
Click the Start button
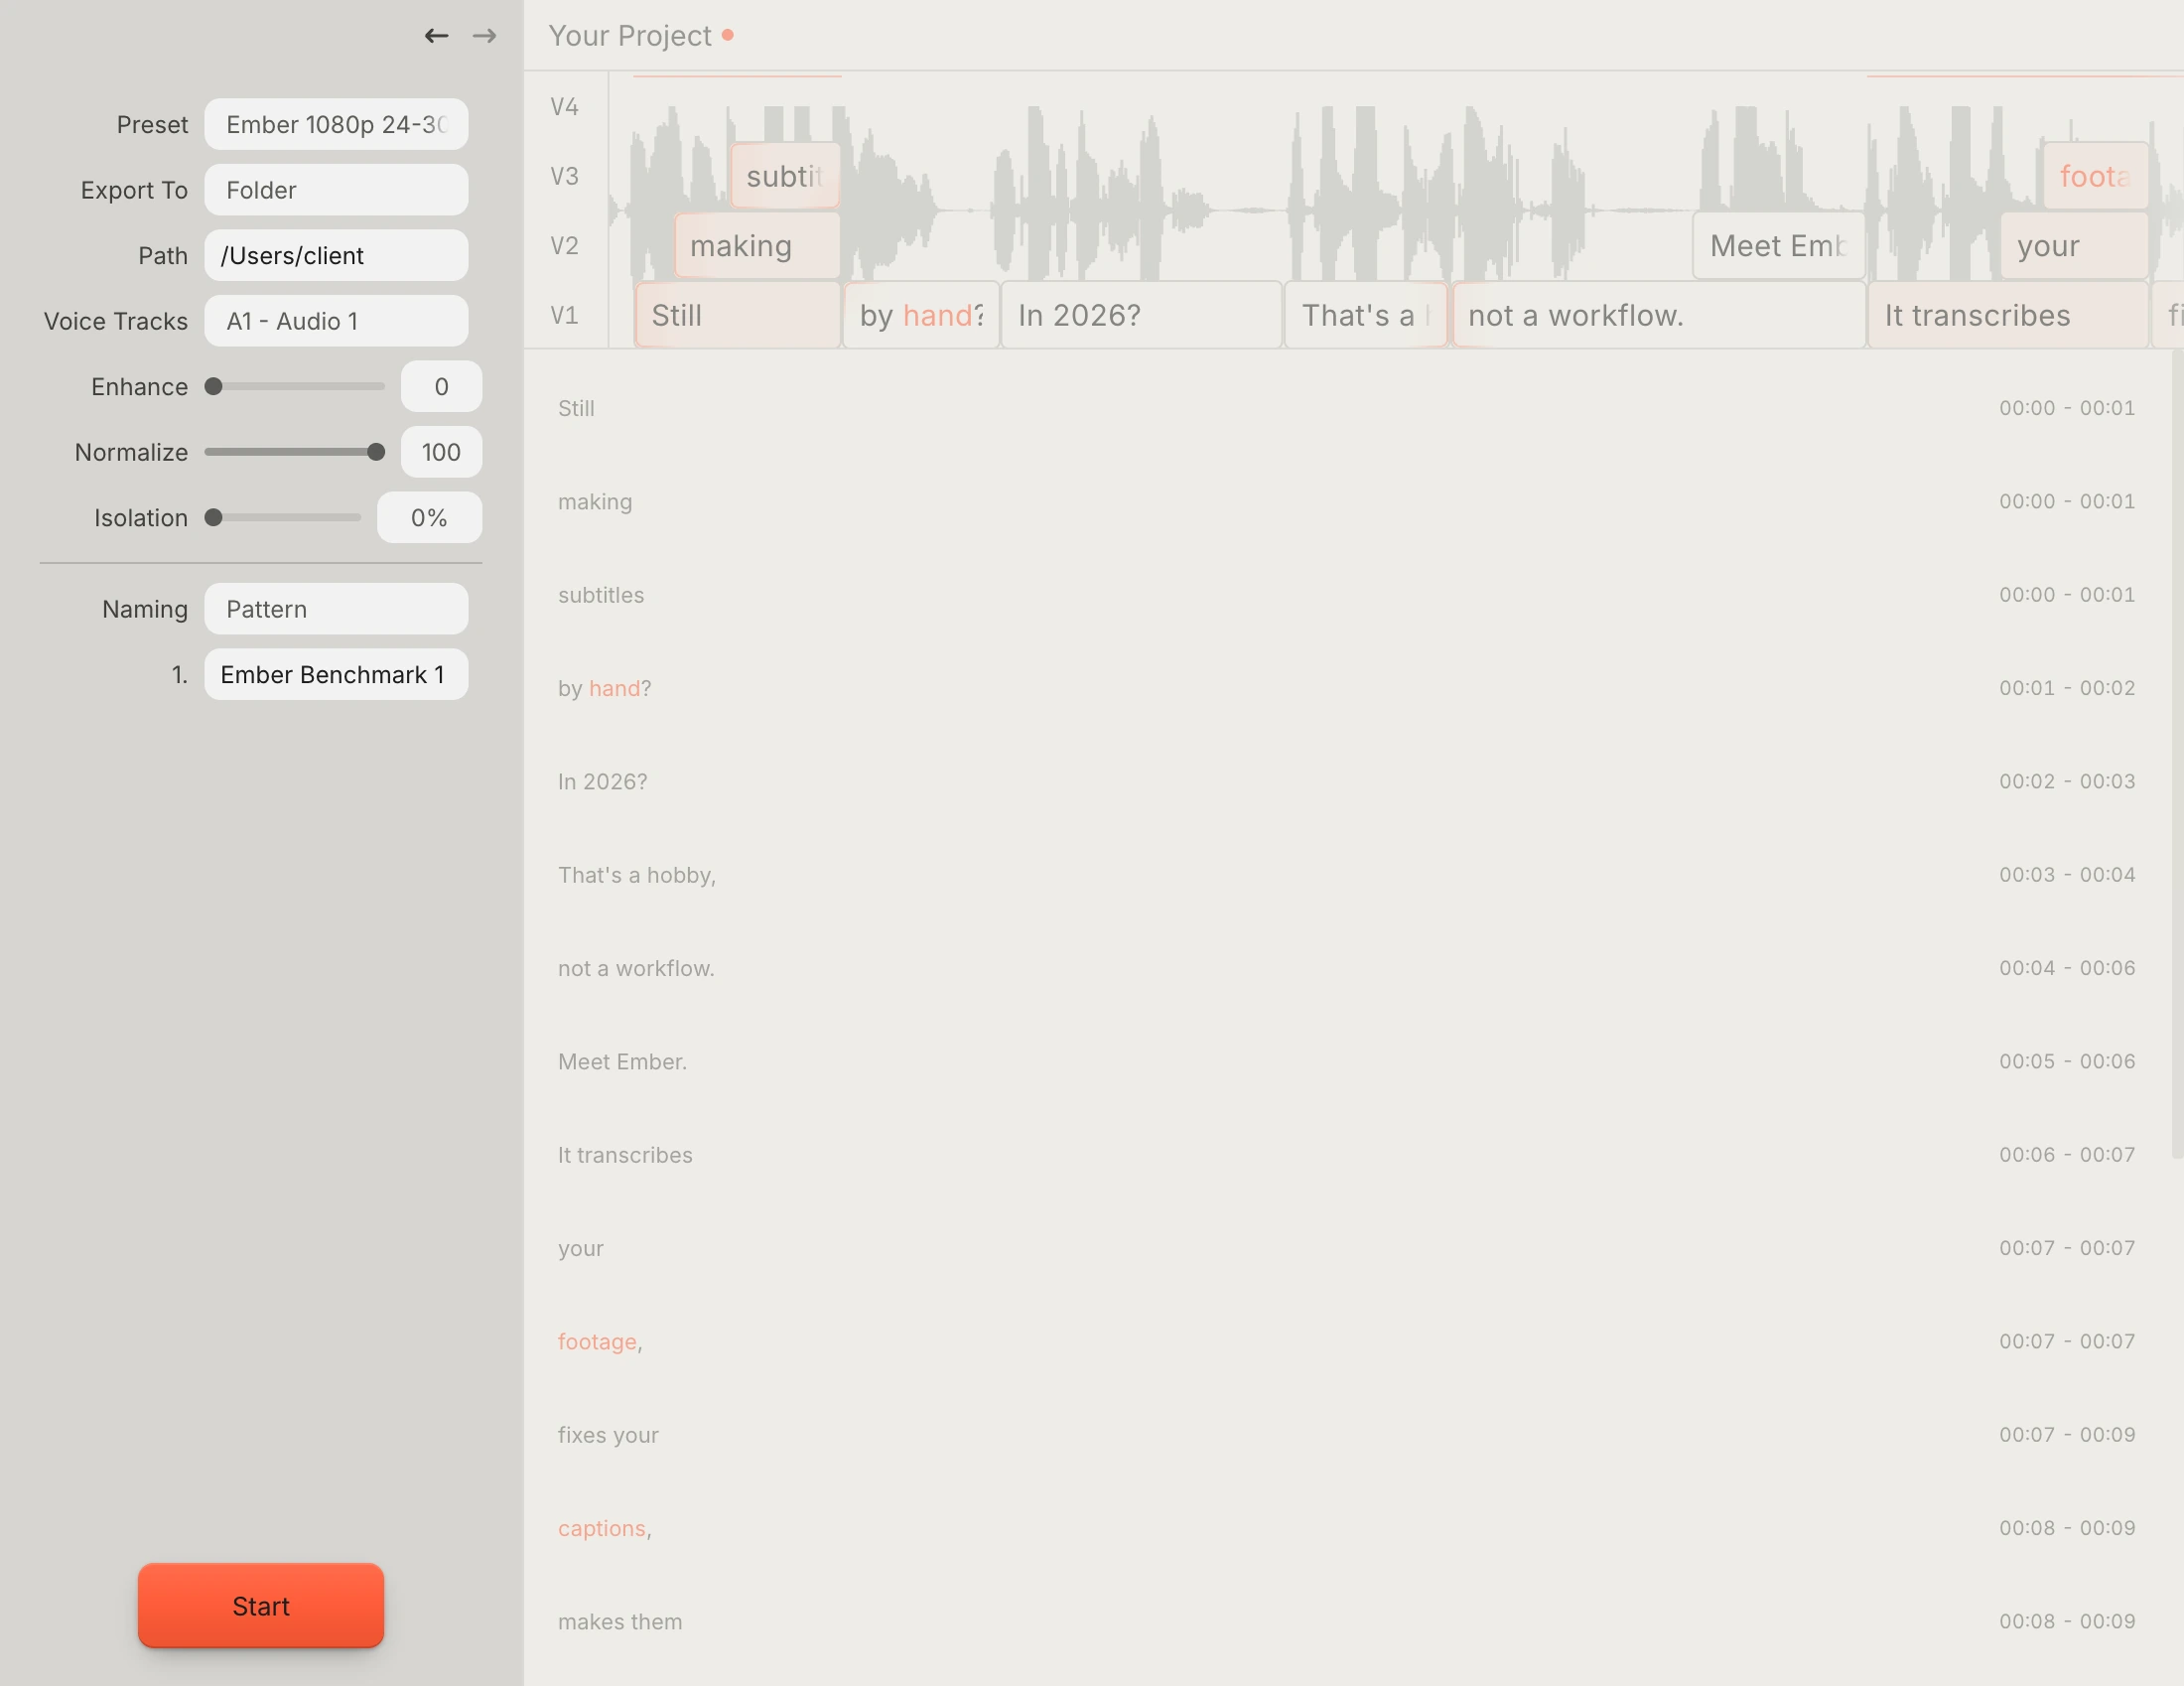click(261, 1606)
